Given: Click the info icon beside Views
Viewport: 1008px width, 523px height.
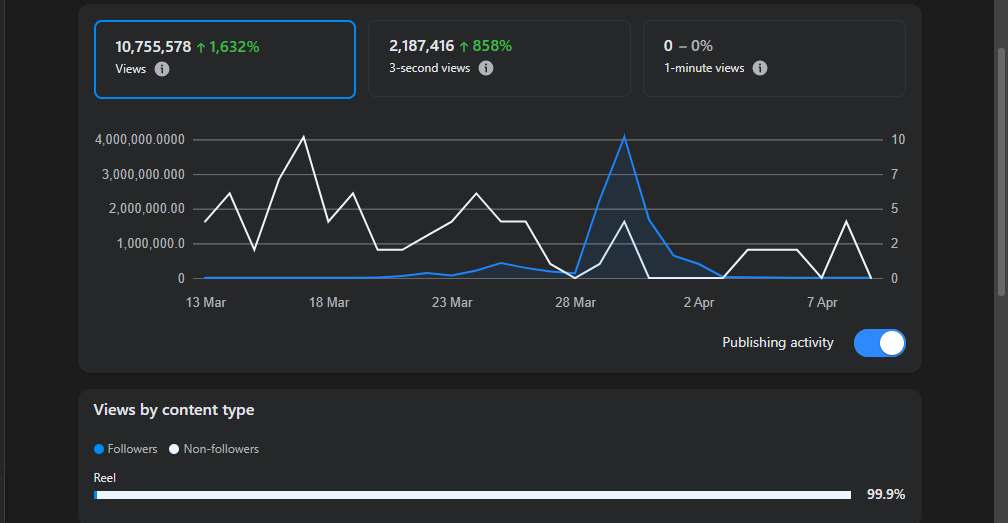Looking at the screenshot, I should click(x=162, y=69).
